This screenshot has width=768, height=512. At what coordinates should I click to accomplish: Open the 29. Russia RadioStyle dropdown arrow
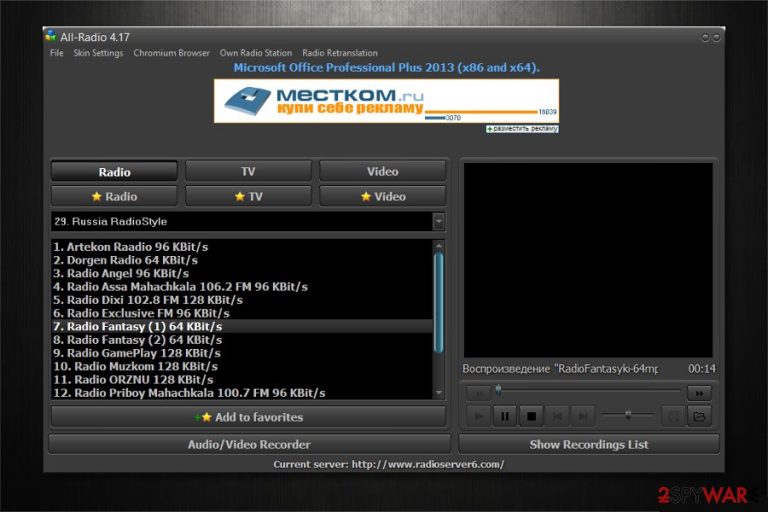pyautogui.click(x=438, y=221)
